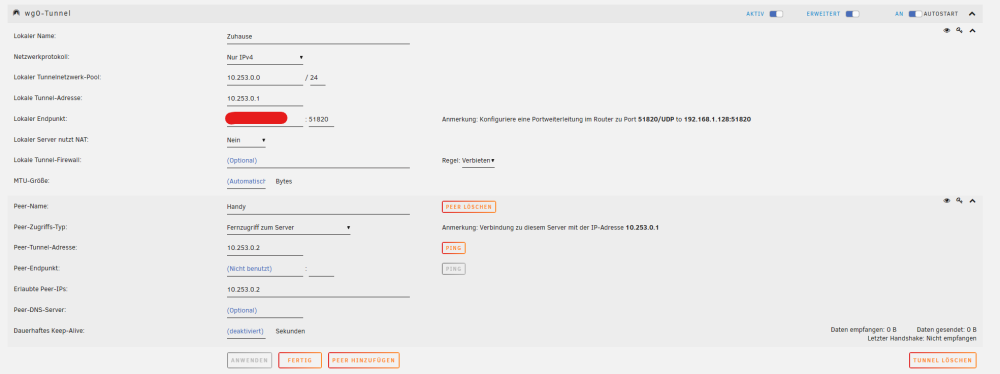The image size is (1000, 374).
Task: Toggle the AKTIV switch
Action: tap(776, 13)
